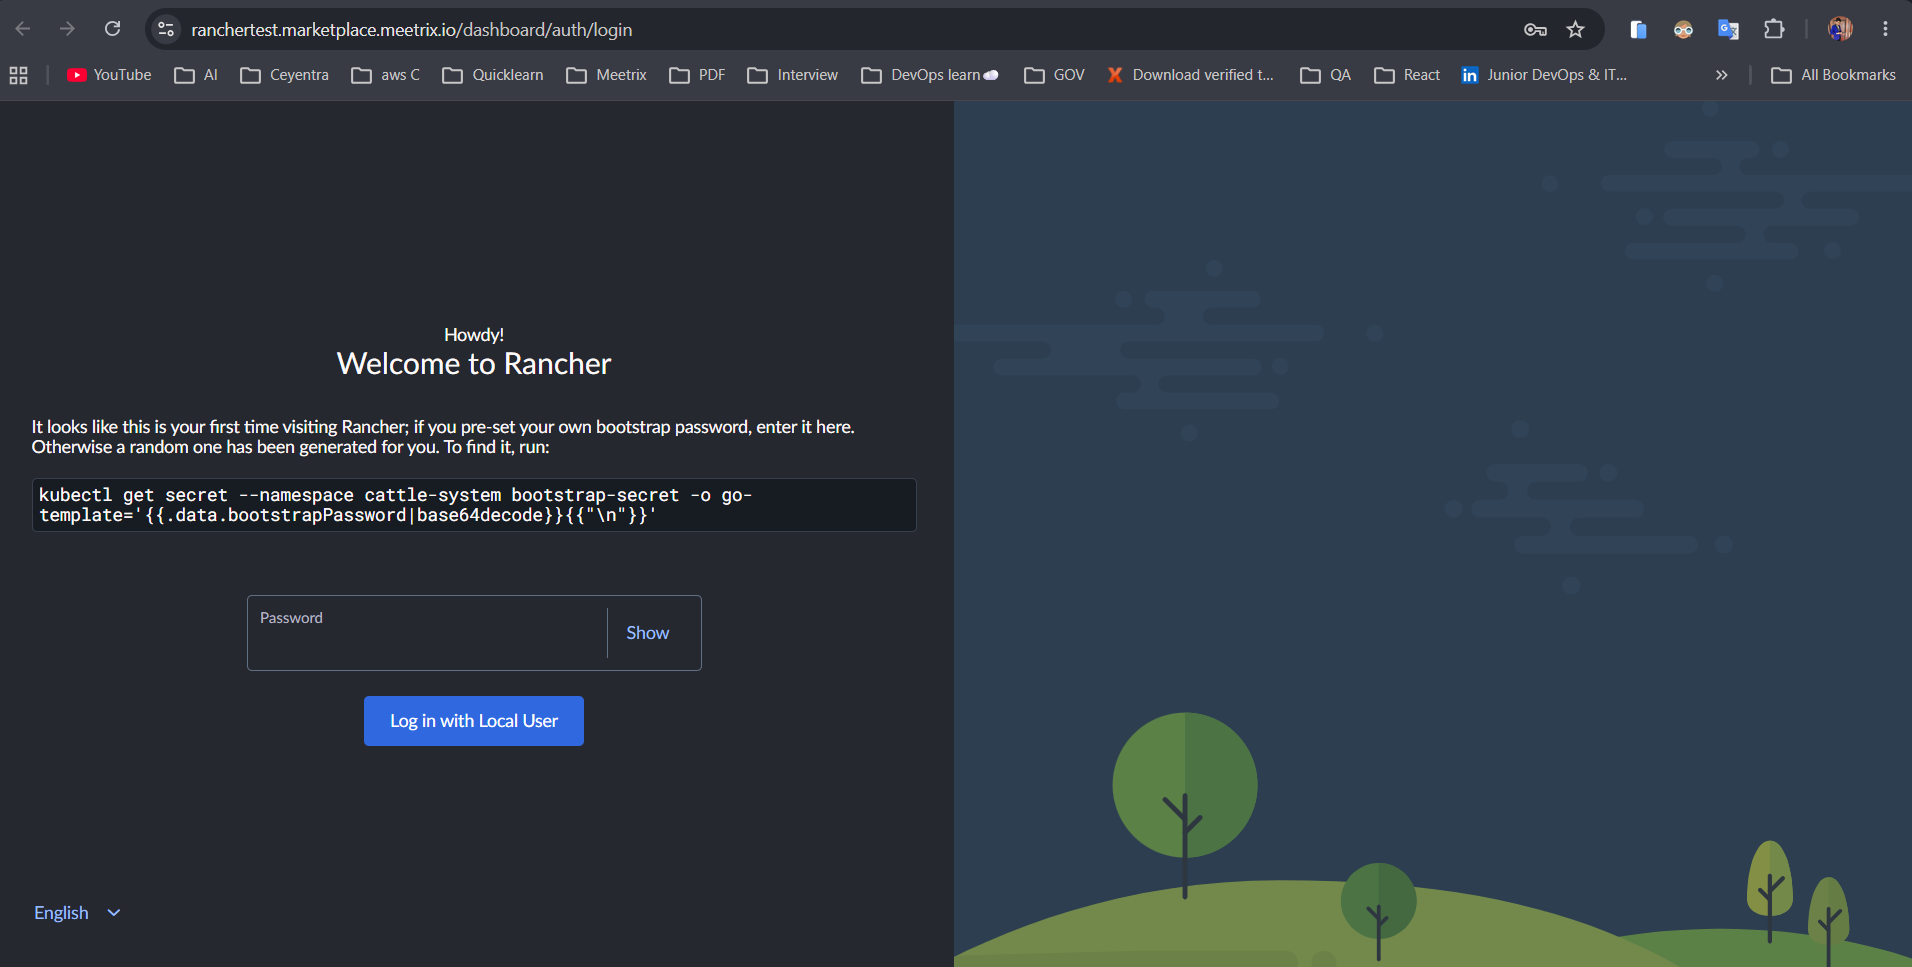Reload the Rancher login page
1912x967 pixels.
click(x=113, y=29)
